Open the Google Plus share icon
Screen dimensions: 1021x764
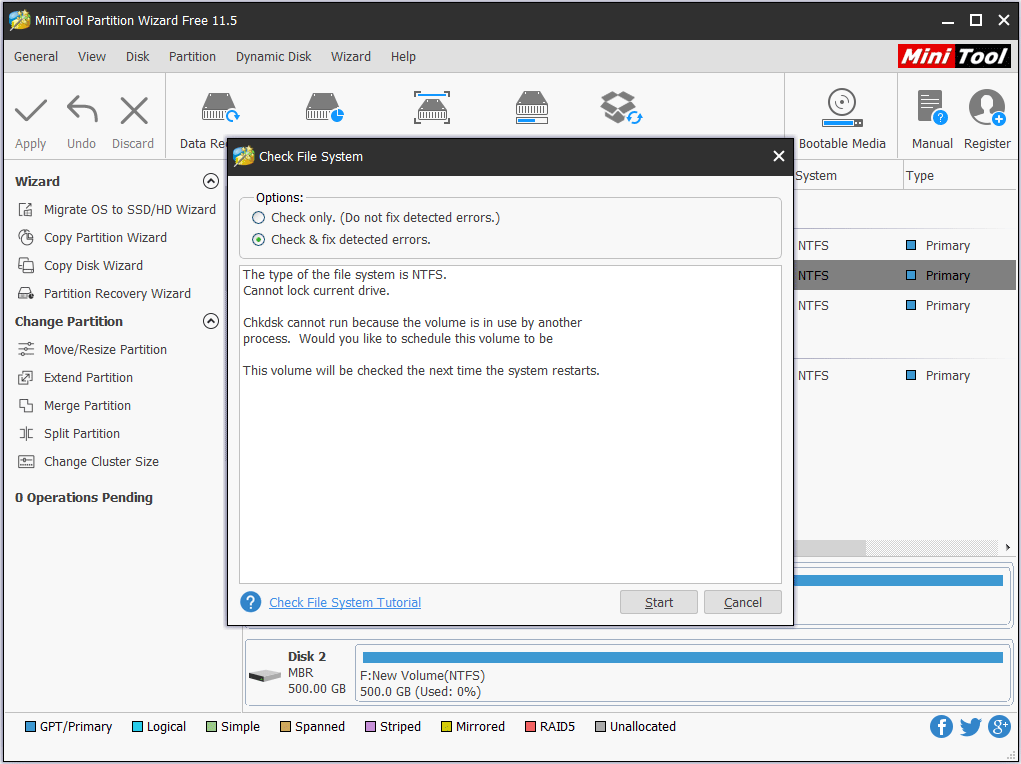999,726
